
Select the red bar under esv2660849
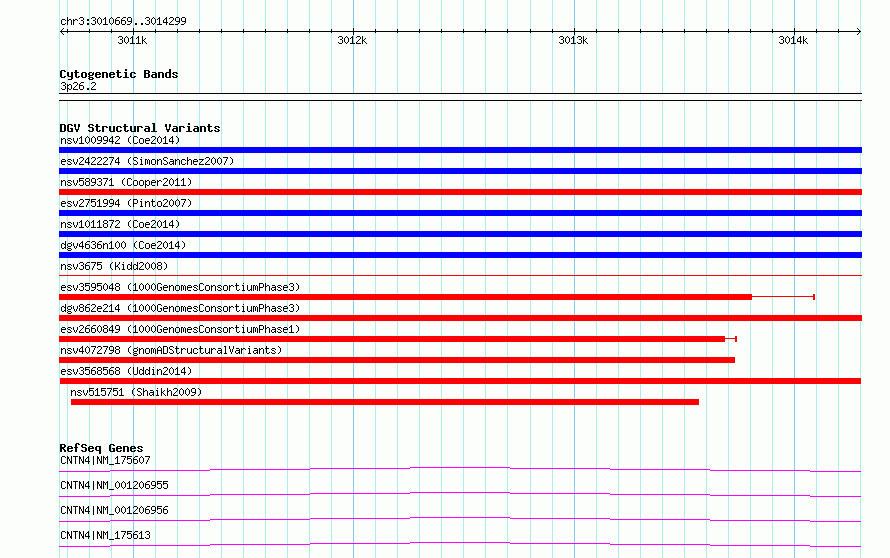click(392, 339)
